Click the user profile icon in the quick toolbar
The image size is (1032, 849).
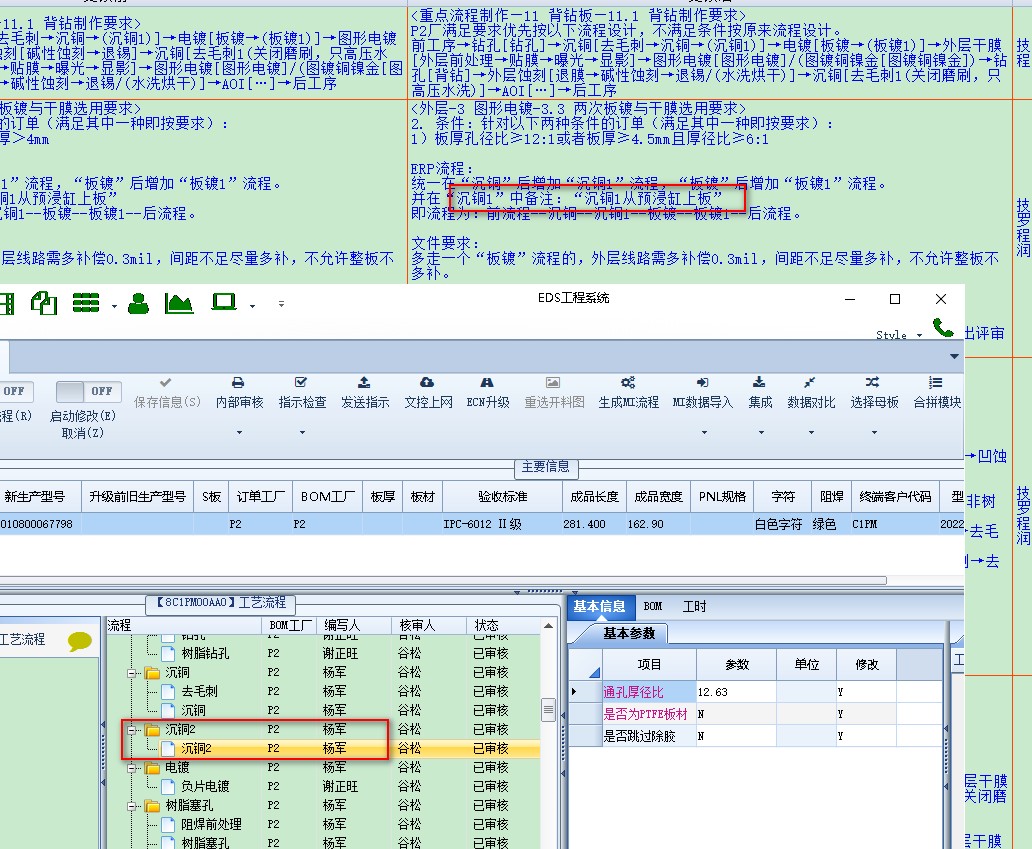point(138,303)
